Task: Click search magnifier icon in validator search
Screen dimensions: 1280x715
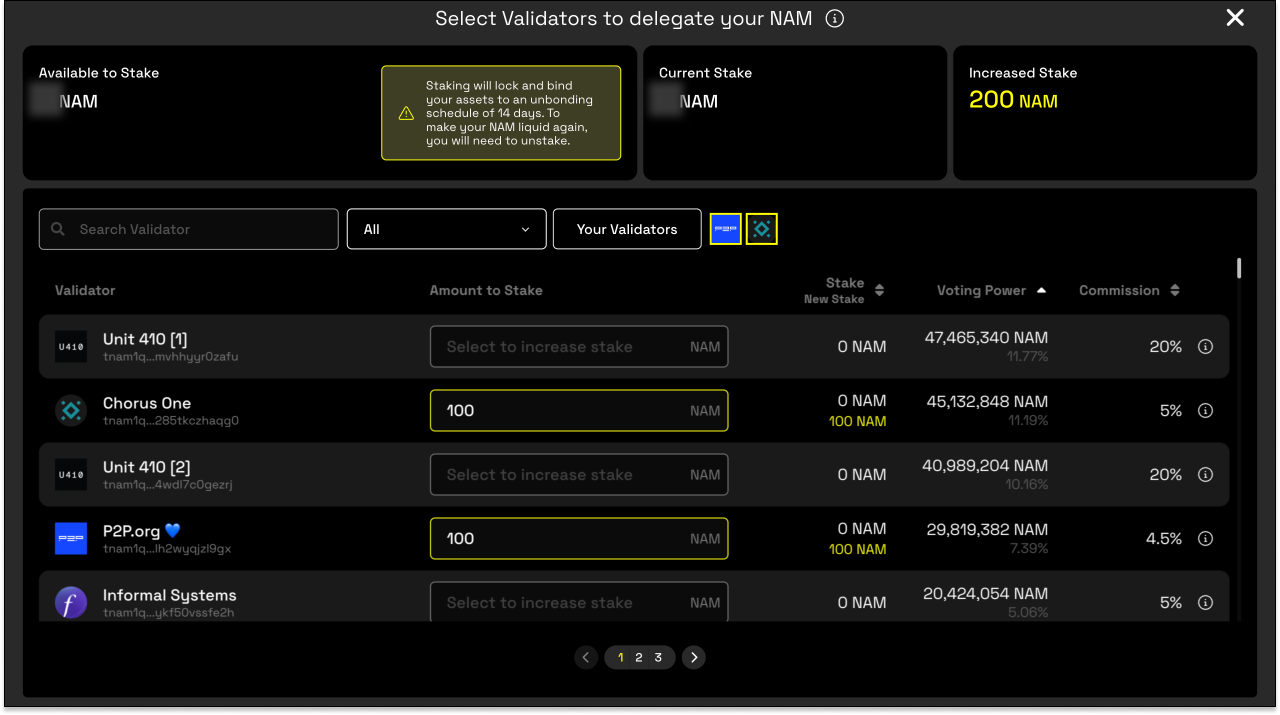Action: (x=58, y=229)
